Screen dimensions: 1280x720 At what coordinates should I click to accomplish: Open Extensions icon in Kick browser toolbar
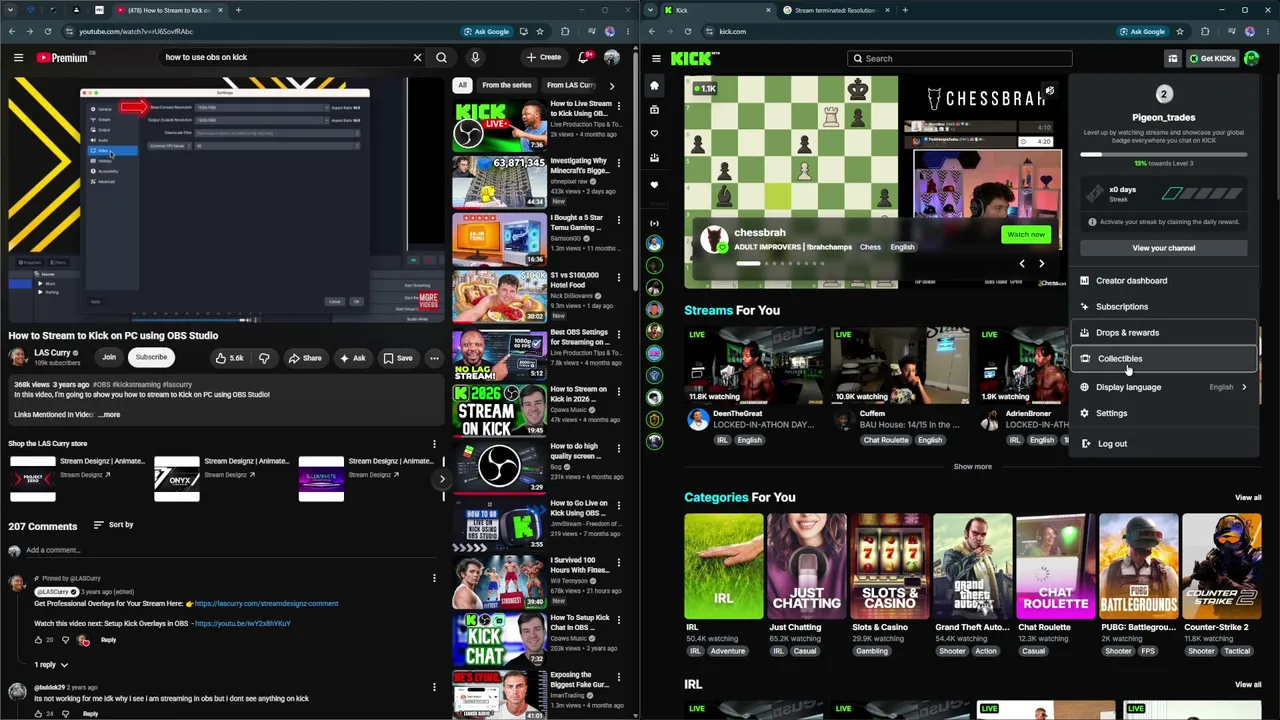click(x=1205, y=31)
